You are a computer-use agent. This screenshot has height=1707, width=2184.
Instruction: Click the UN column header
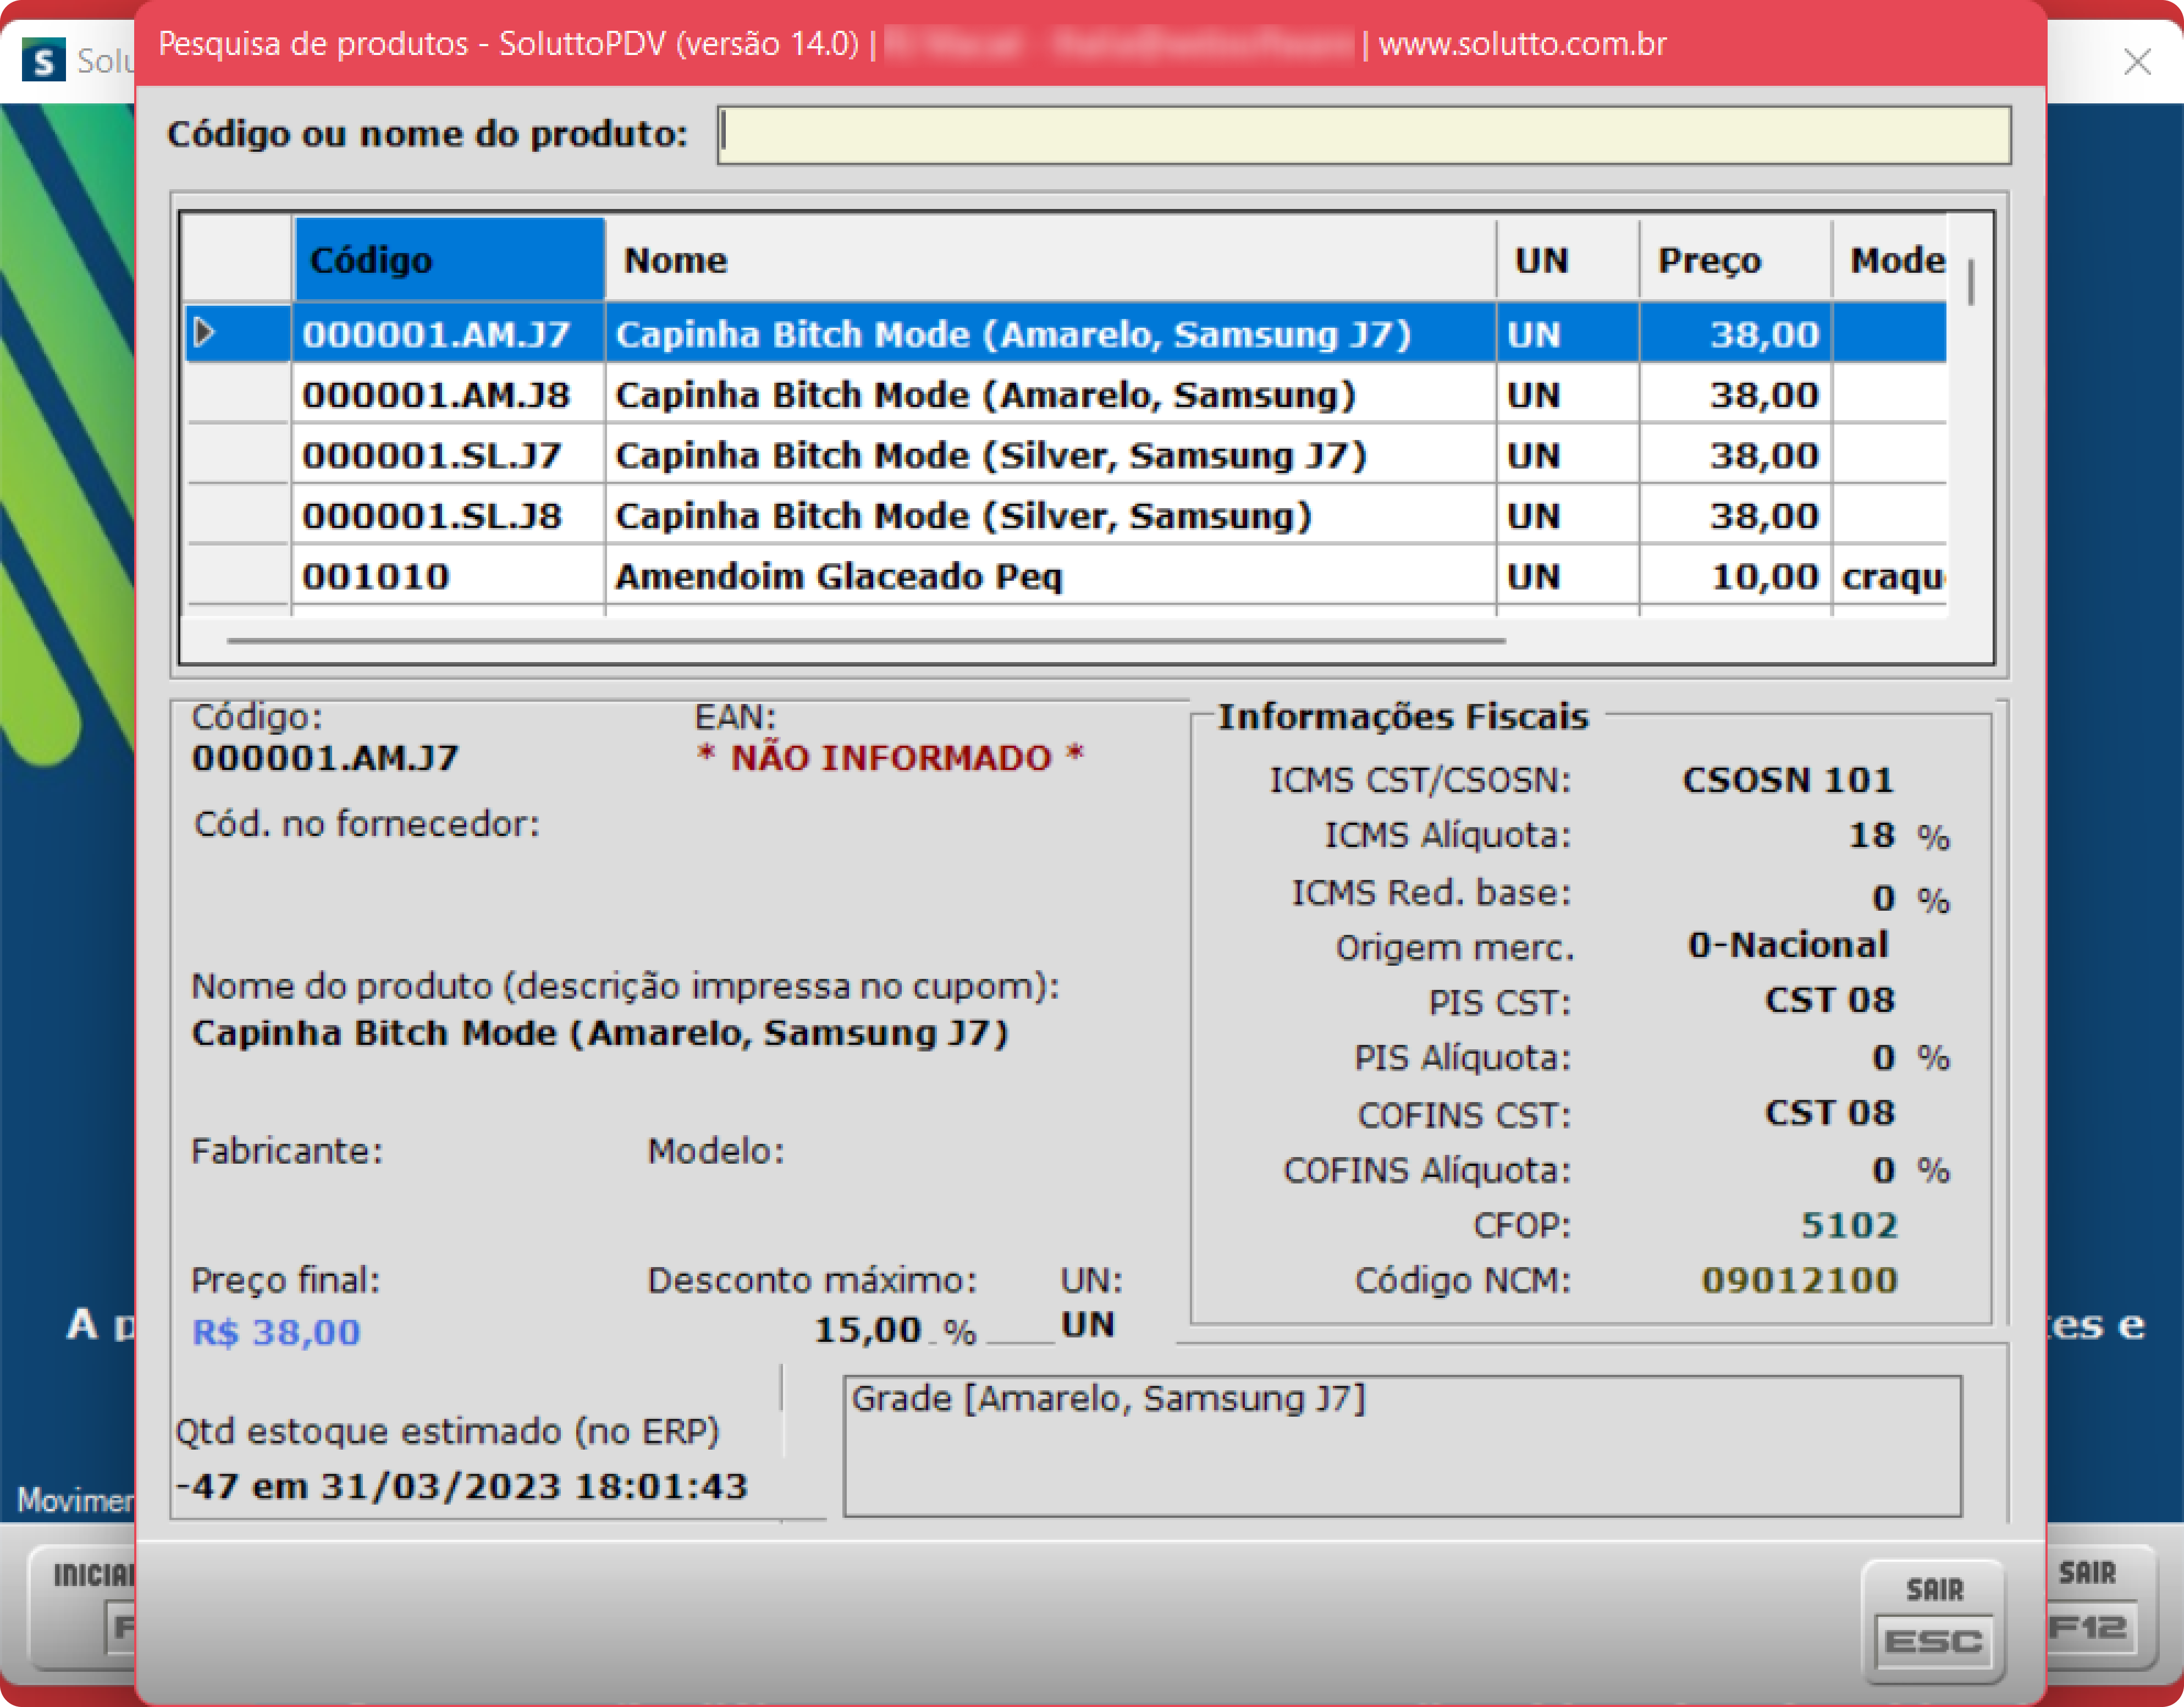click(x=1567, y=260)
